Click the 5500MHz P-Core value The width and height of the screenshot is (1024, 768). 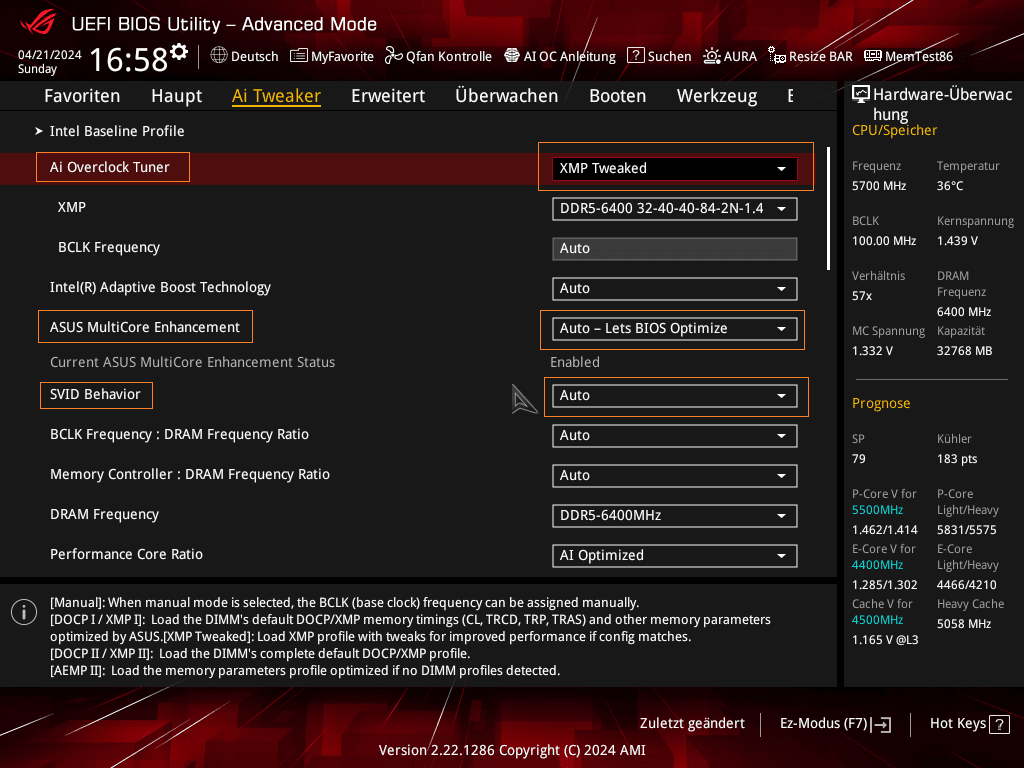pos(878,510)
